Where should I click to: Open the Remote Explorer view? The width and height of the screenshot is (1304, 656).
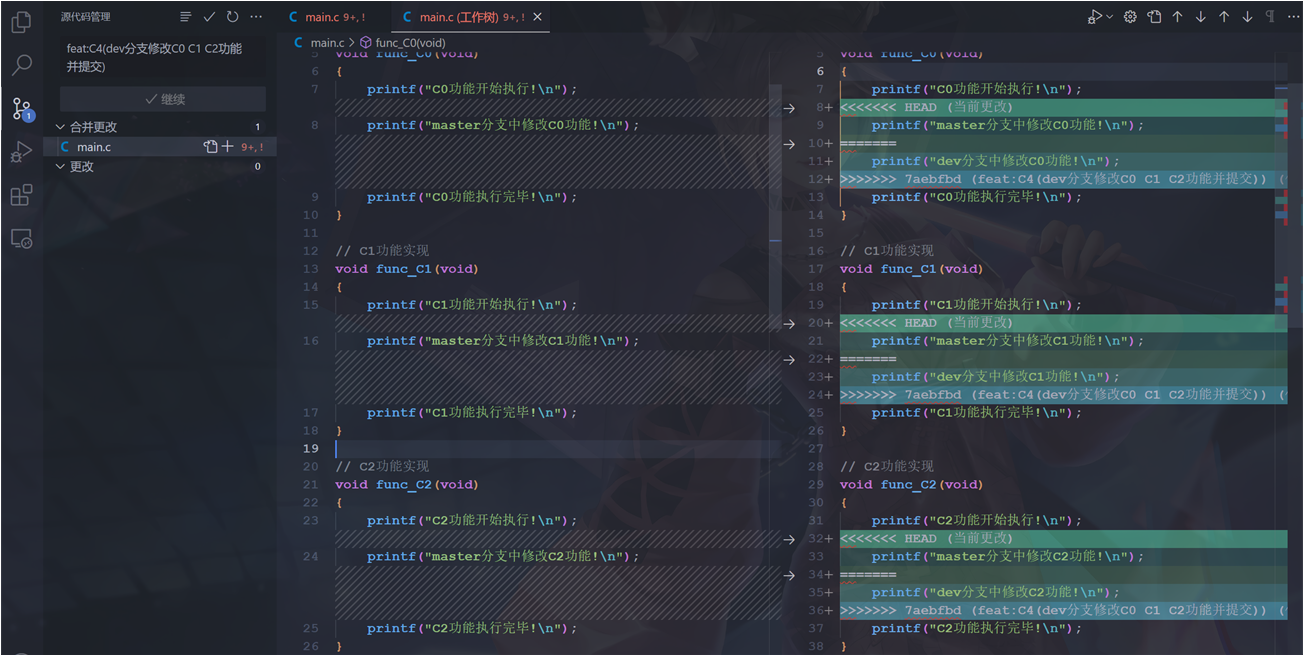point(21,238)
